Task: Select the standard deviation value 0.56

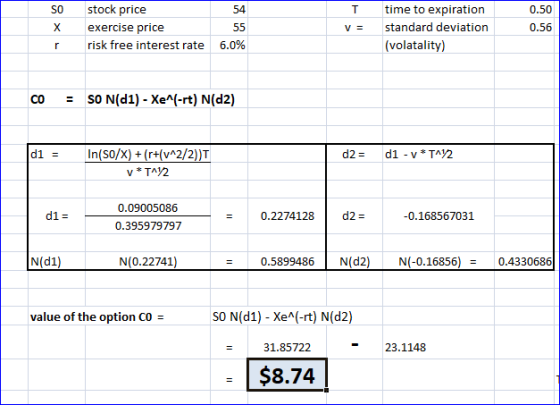Action: click(x=540, y=27)
